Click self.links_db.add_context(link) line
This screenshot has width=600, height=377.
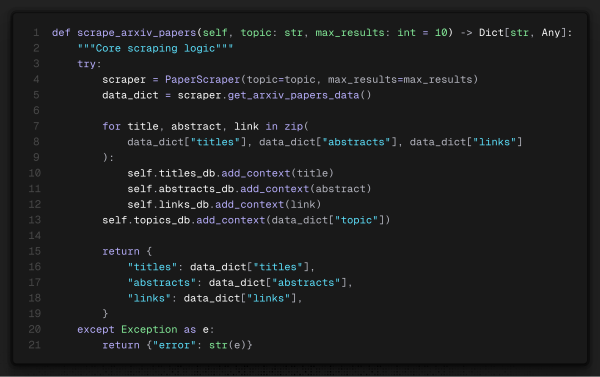click(224, 204)
